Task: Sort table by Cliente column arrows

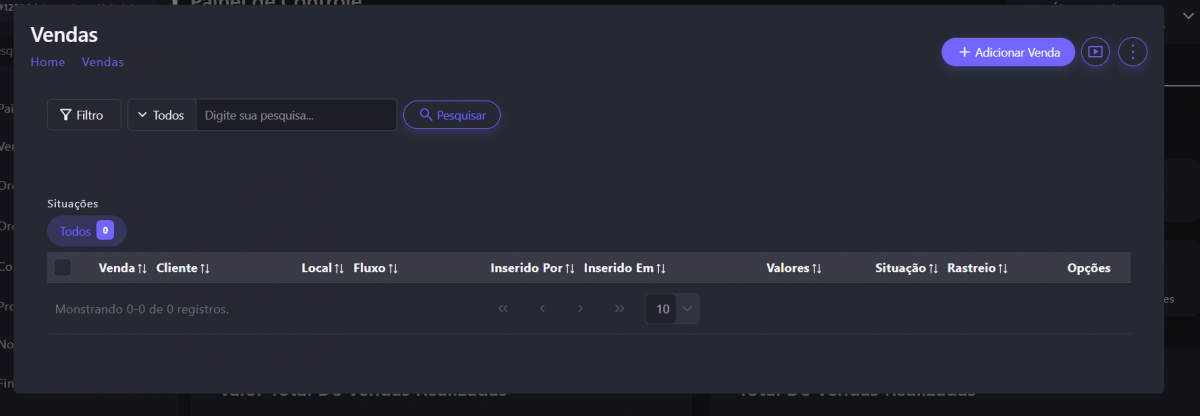Action: 205,269
